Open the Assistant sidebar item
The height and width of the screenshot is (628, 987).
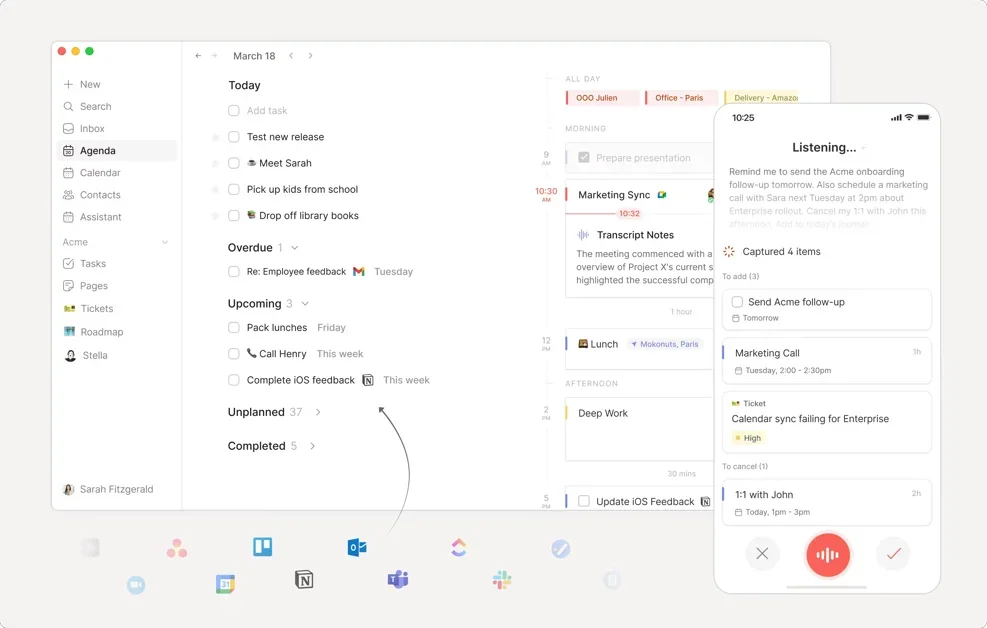pyautogui.click(x=92, y=217)
